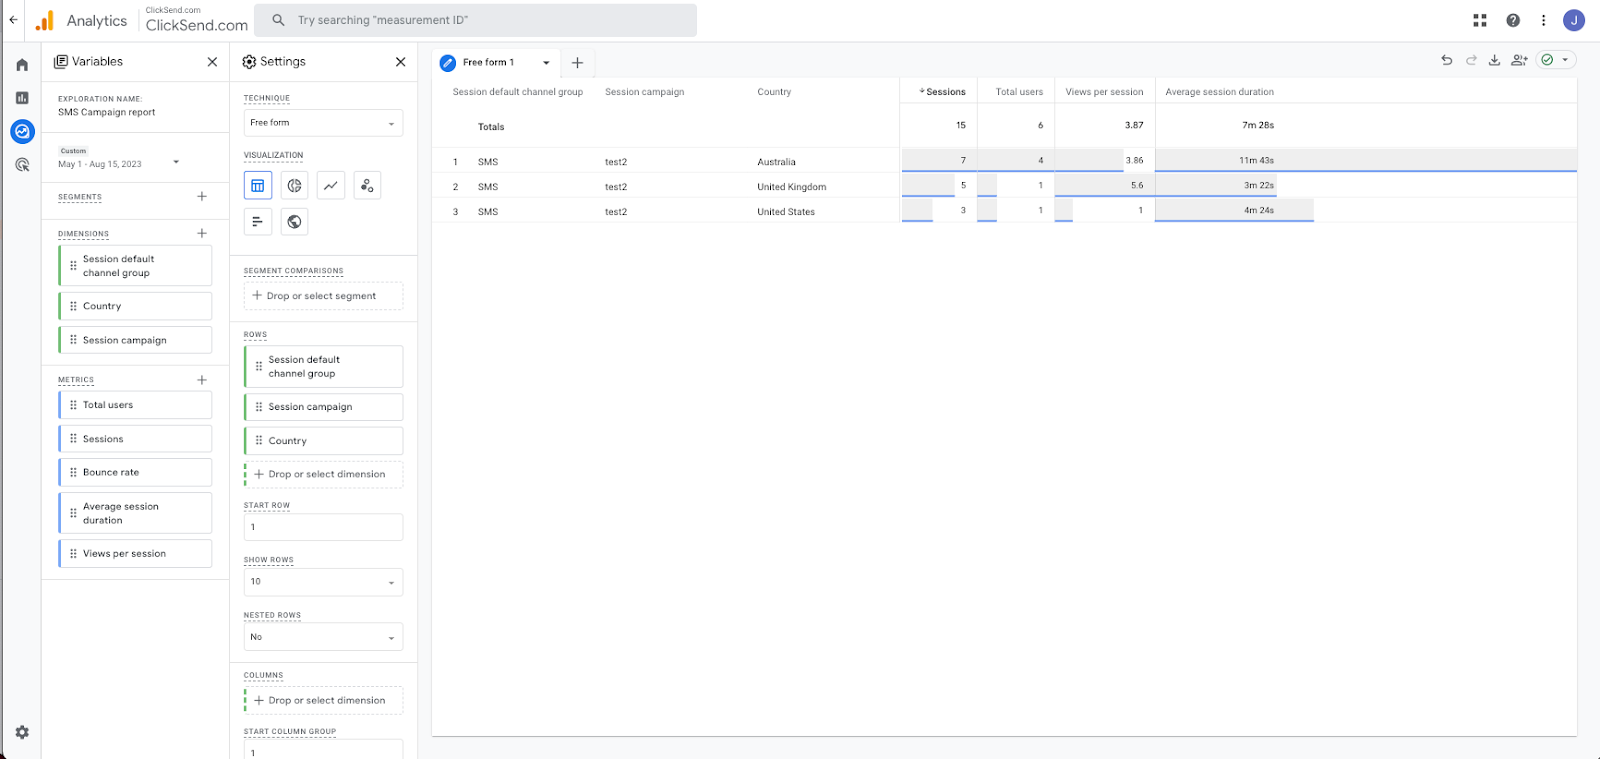Download the exploration via export icon

click(x=1494, y=60)
